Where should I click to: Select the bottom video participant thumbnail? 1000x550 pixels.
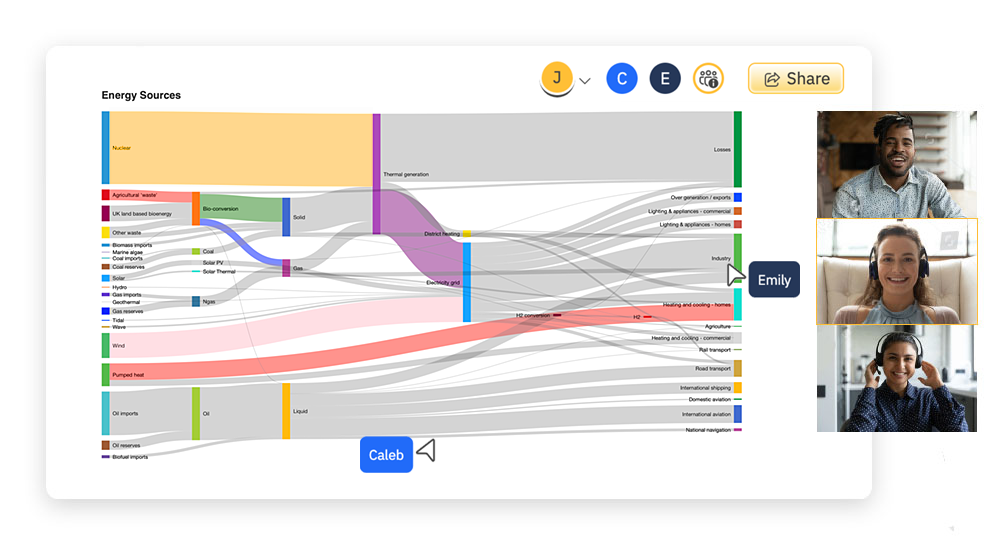pyautogui.click(x=896, y=379)
